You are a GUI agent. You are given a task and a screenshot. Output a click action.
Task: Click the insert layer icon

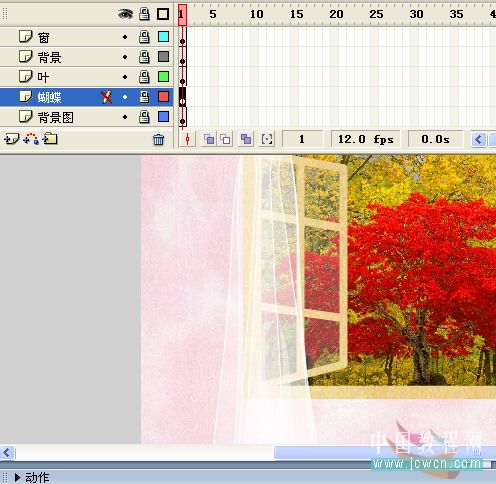coord(12,139)
